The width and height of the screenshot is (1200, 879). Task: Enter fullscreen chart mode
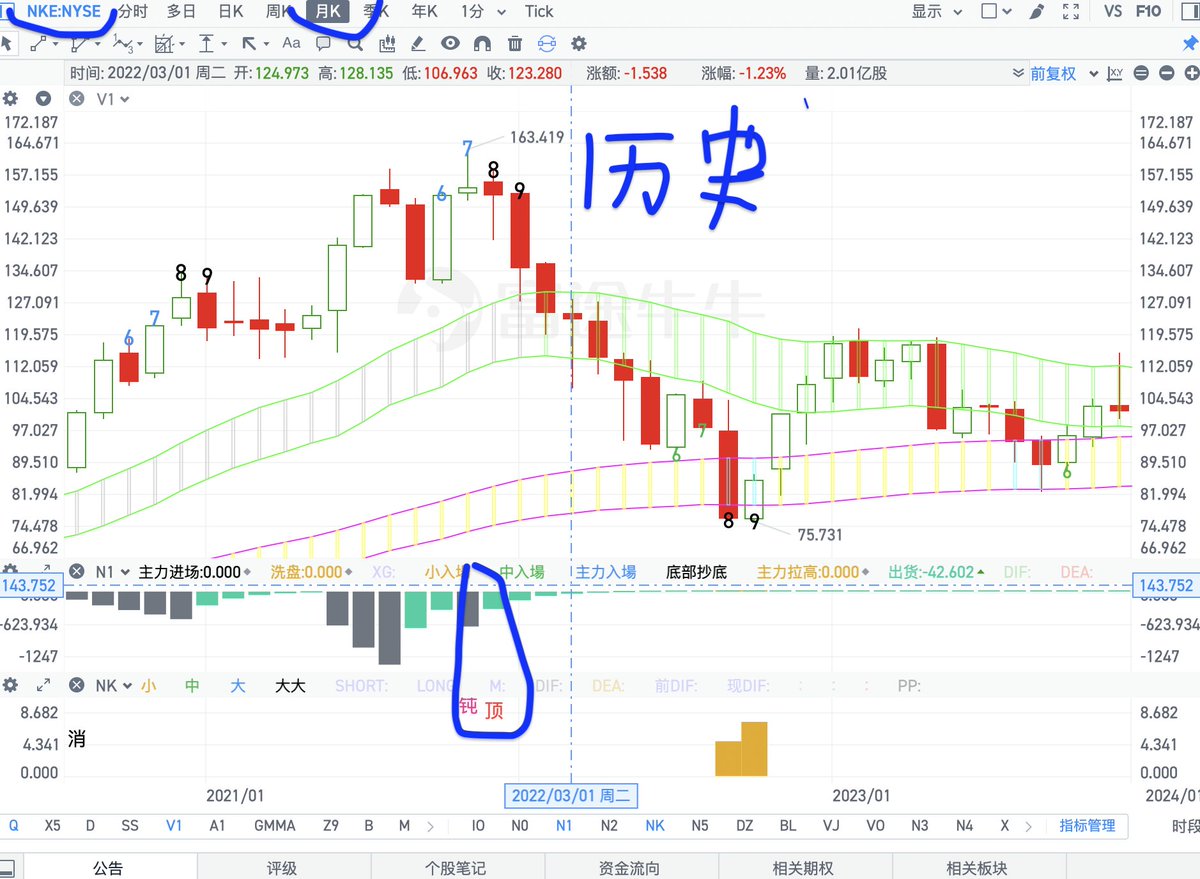(x=1072, y=11)
